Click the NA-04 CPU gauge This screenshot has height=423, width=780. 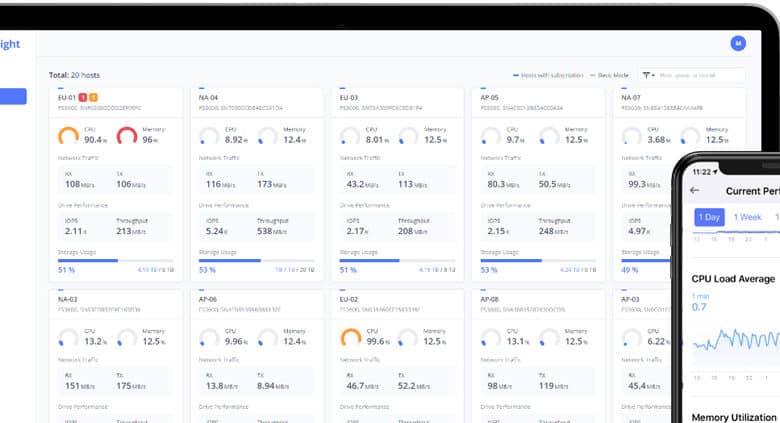point(209,136)
